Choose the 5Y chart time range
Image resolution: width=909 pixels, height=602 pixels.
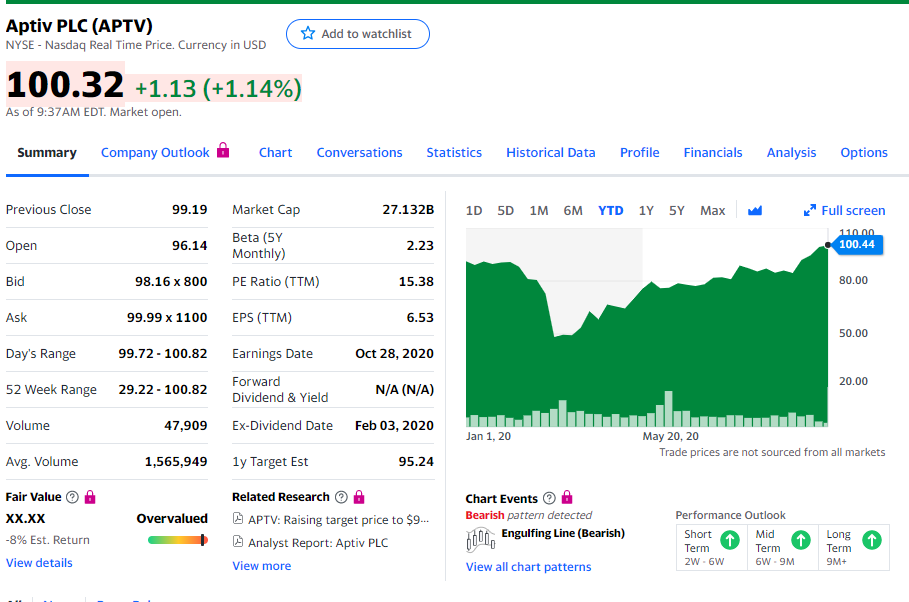point(677,210)
